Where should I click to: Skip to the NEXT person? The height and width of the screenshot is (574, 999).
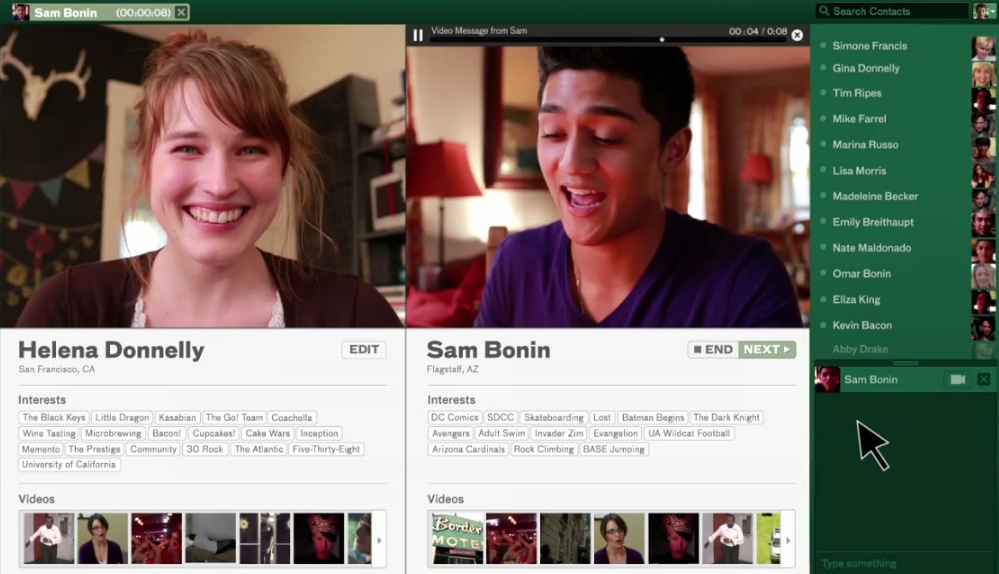point(767,350)
